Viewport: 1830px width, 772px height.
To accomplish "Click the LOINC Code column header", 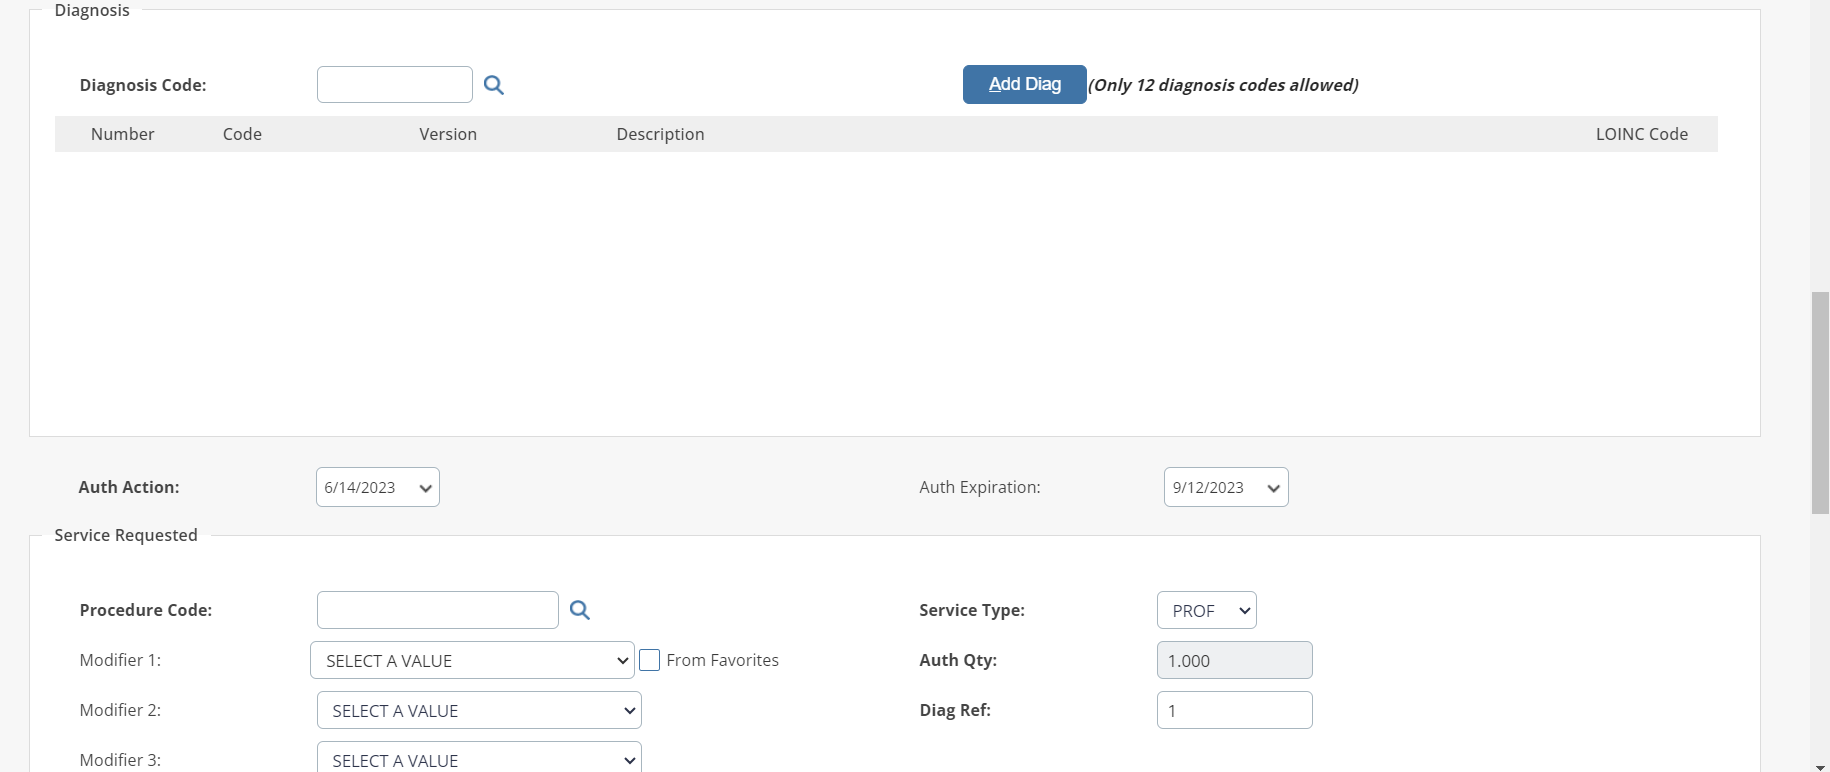I will (1641, 134).
